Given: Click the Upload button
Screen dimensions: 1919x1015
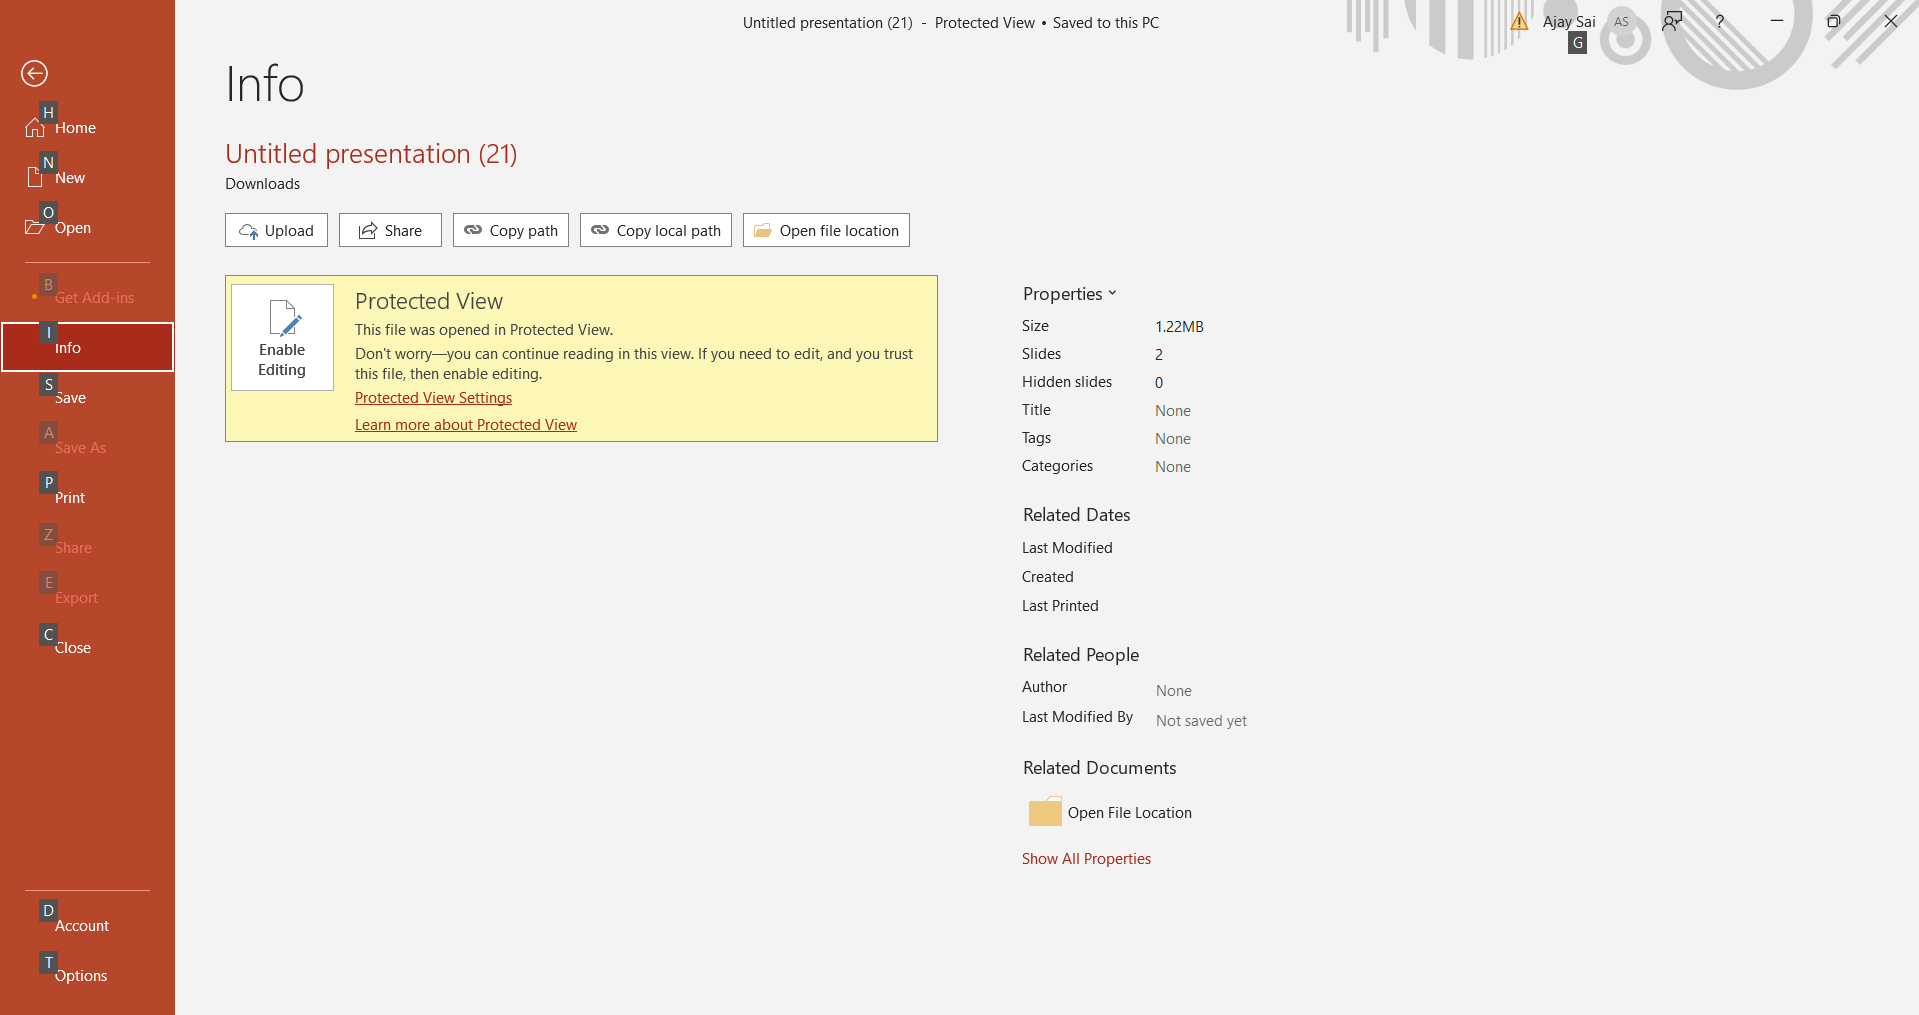Looking at the screenshot, I should tap(276, 230).
